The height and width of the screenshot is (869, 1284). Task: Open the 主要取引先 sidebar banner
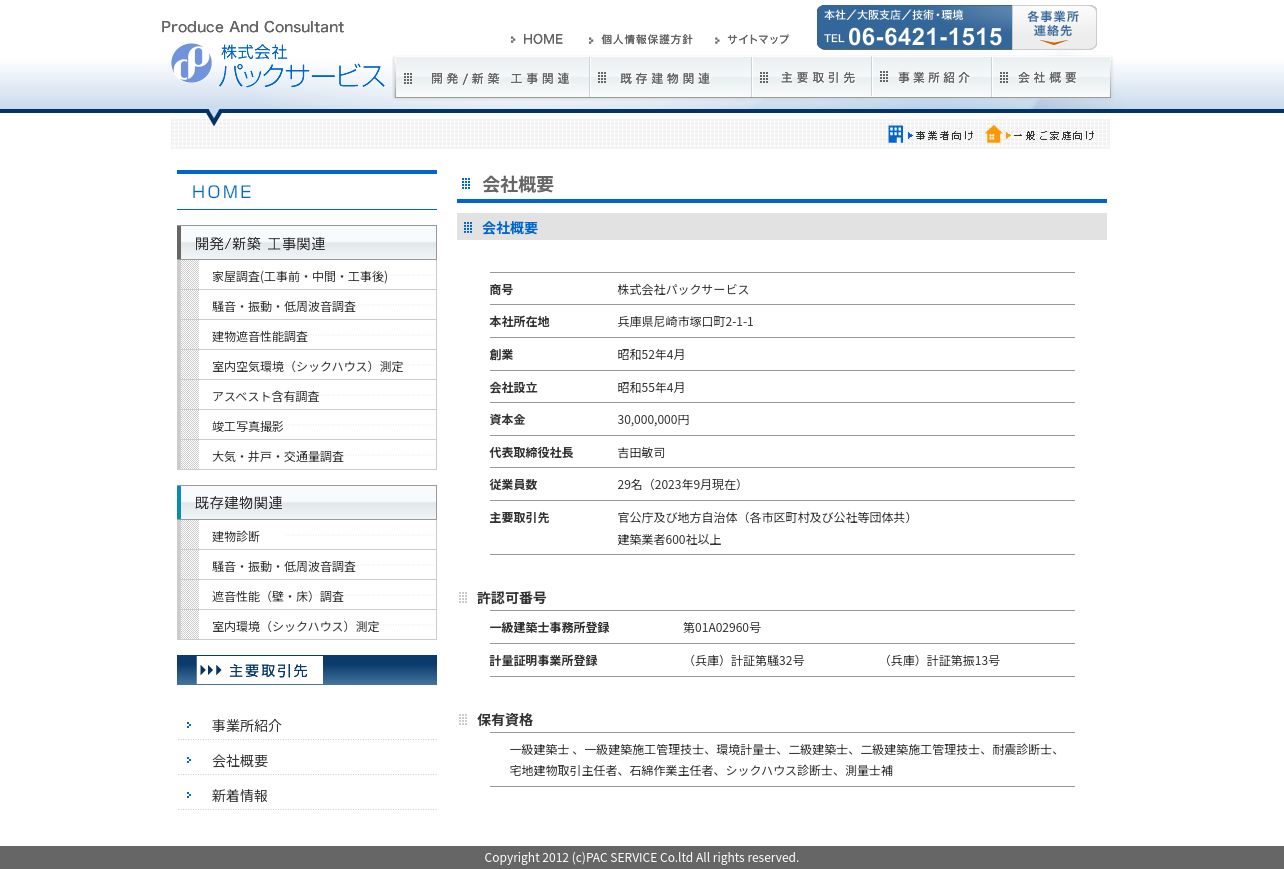click(306, 670)
